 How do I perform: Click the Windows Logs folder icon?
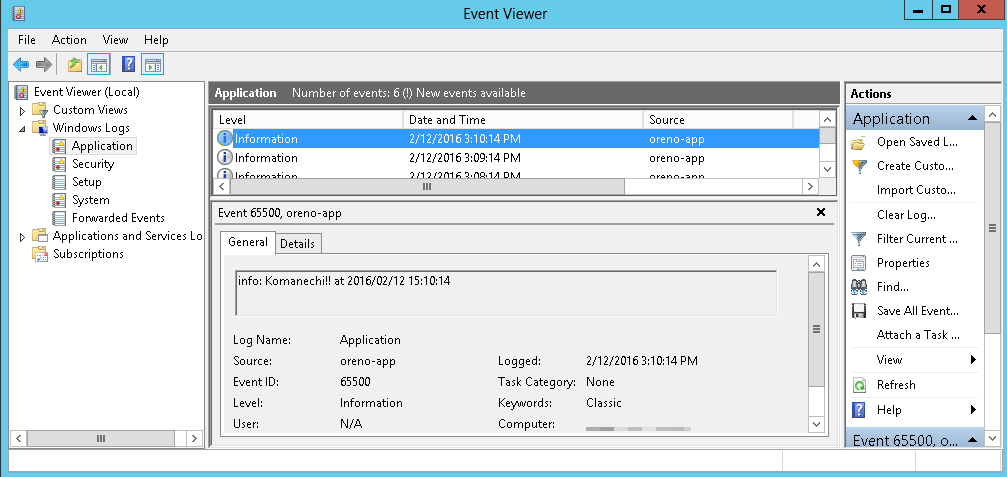coord(40,128)
